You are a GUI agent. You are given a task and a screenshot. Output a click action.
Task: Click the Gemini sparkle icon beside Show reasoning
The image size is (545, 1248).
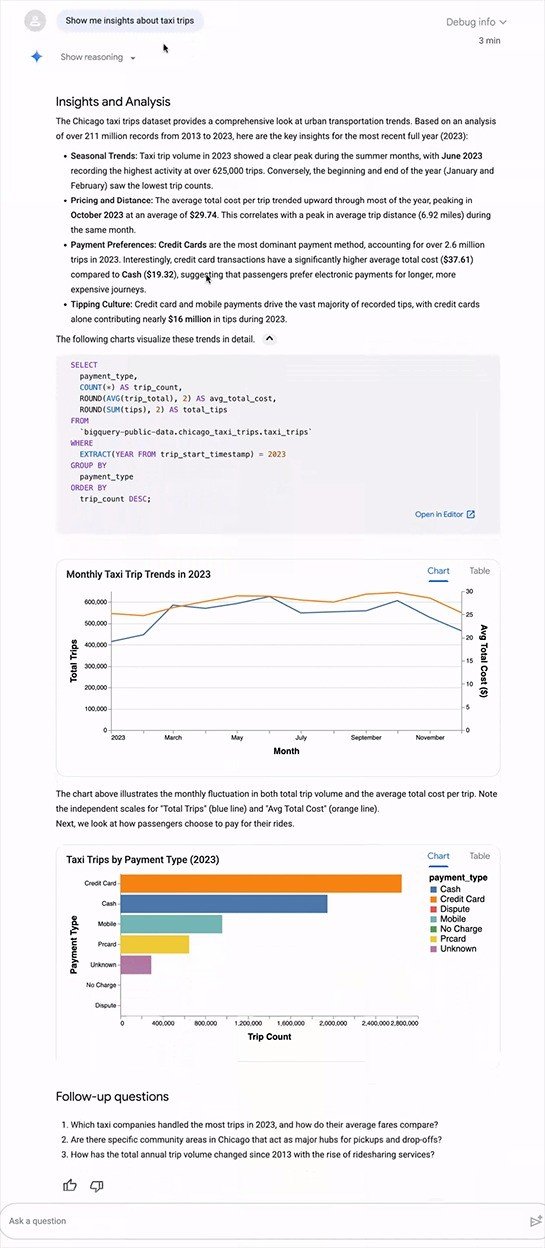36,57
